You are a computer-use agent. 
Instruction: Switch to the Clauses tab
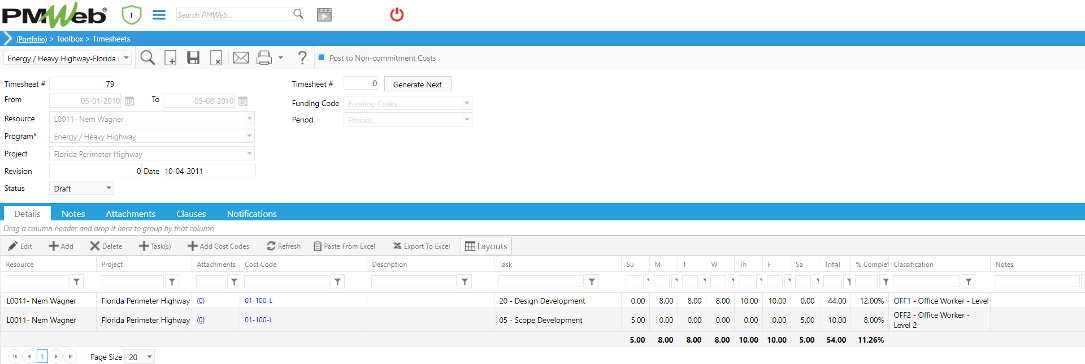[191, 214]
